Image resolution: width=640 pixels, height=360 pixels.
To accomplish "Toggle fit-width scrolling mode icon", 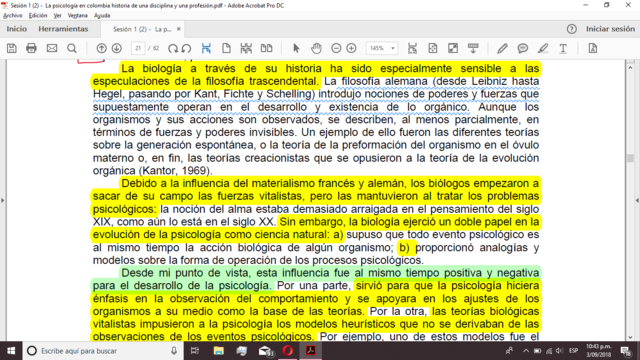I will pos(206,48).
